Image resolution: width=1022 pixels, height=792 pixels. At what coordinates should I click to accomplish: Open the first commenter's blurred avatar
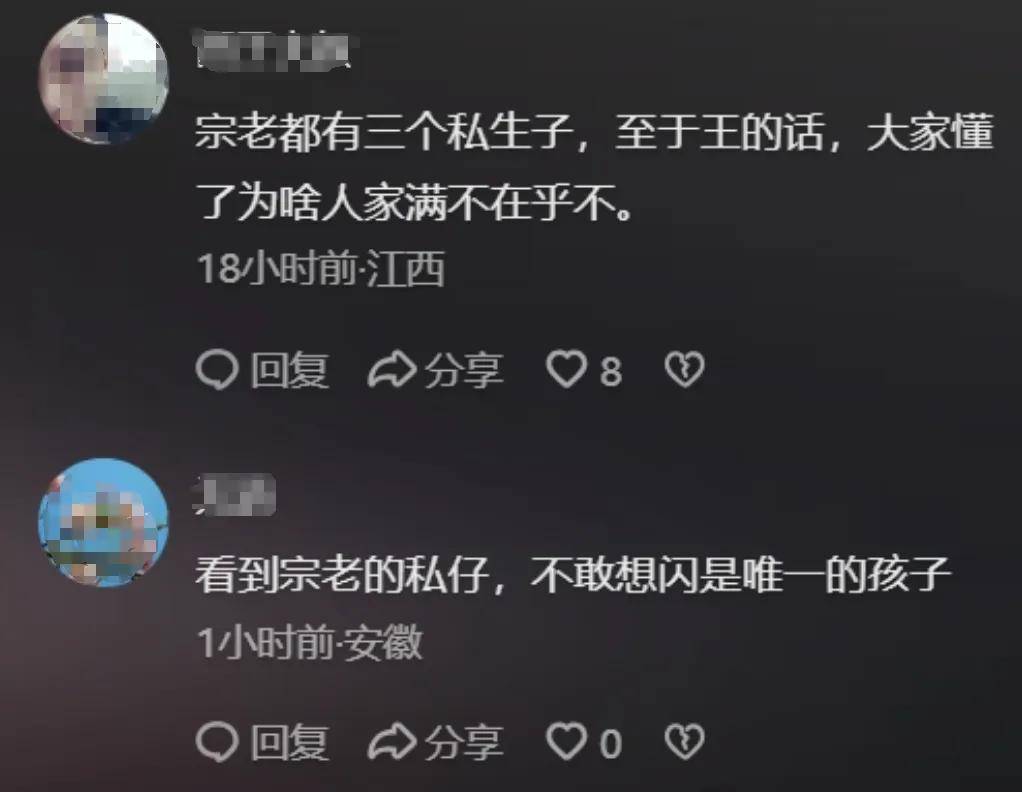click(104, 78)
